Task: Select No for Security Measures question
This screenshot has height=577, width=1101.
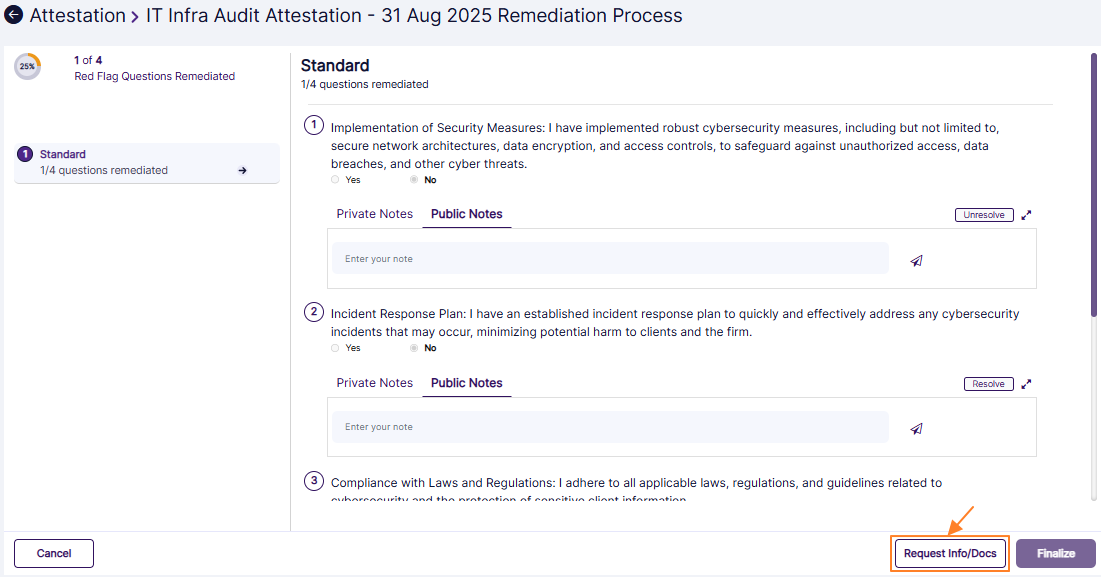Action: (x=414, y=180)
